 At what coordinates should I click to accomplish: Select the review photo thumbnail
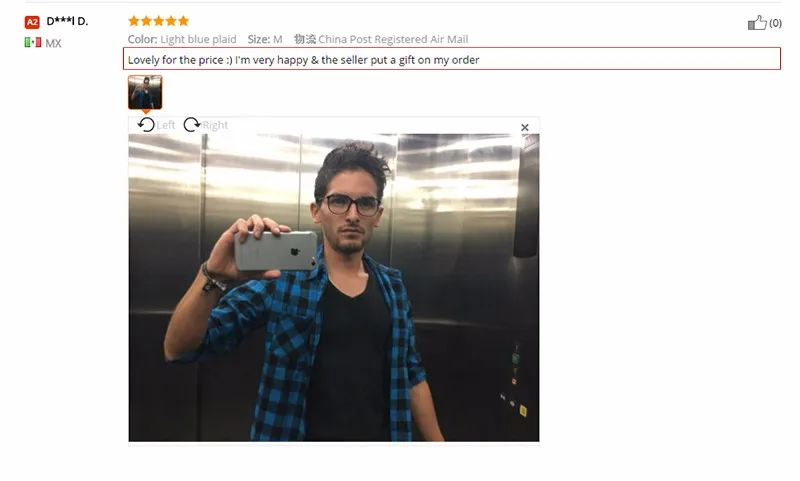145,92
